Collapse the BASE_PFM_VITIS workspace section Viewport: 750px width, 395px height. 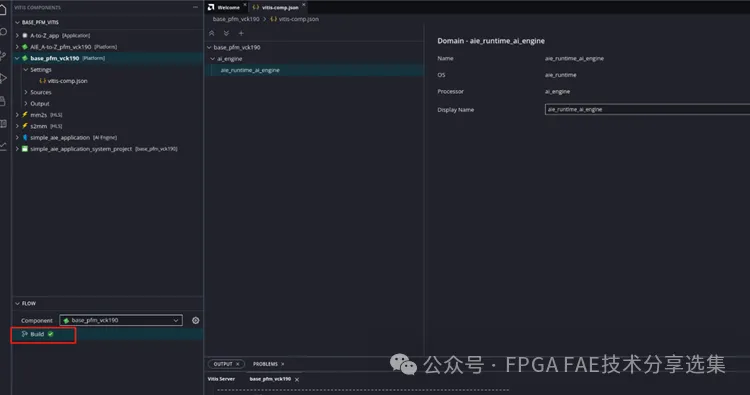pos(17,22)
